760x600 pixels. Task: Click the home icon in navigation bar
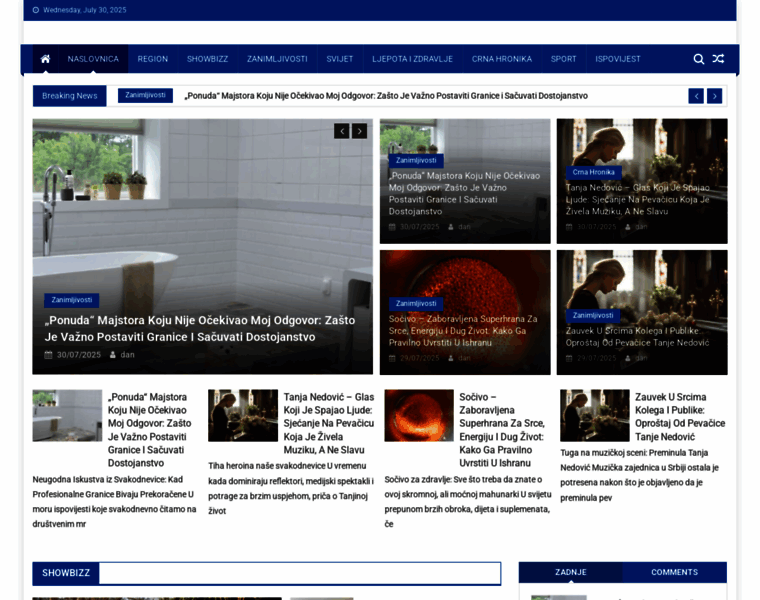(x=45, y=59)
